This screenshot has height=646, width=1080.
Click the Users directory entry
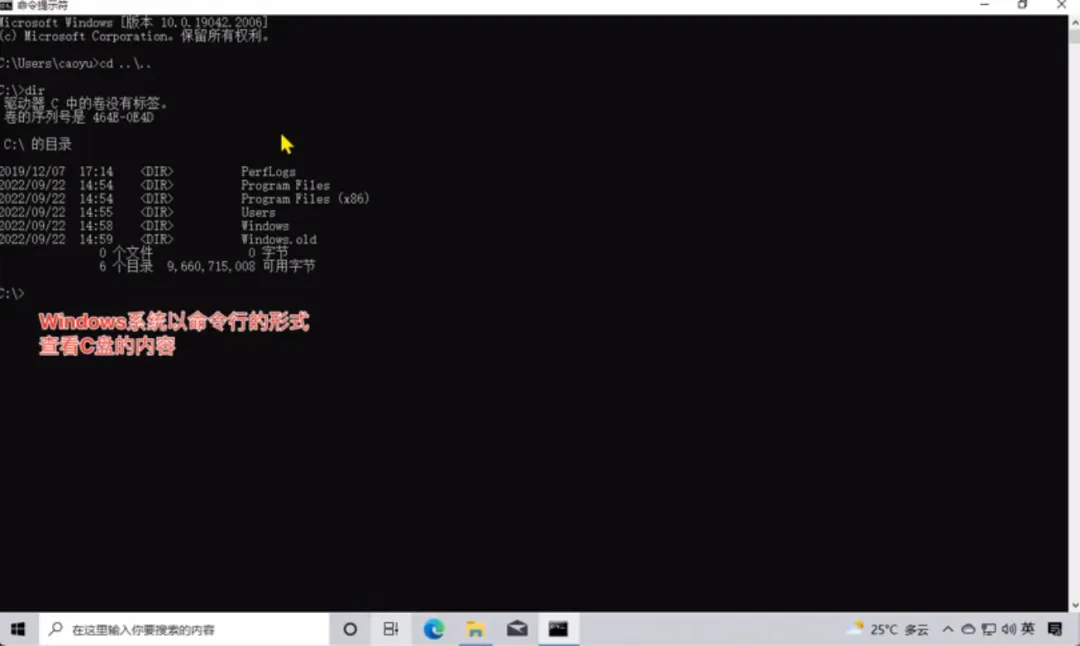point(258,212)
